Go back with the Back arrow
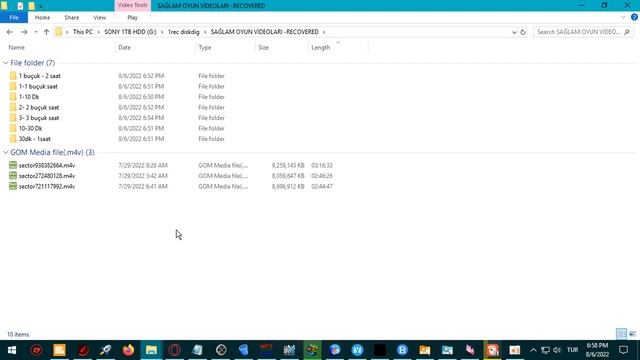 pyautogui.click(x=9, y=32)
